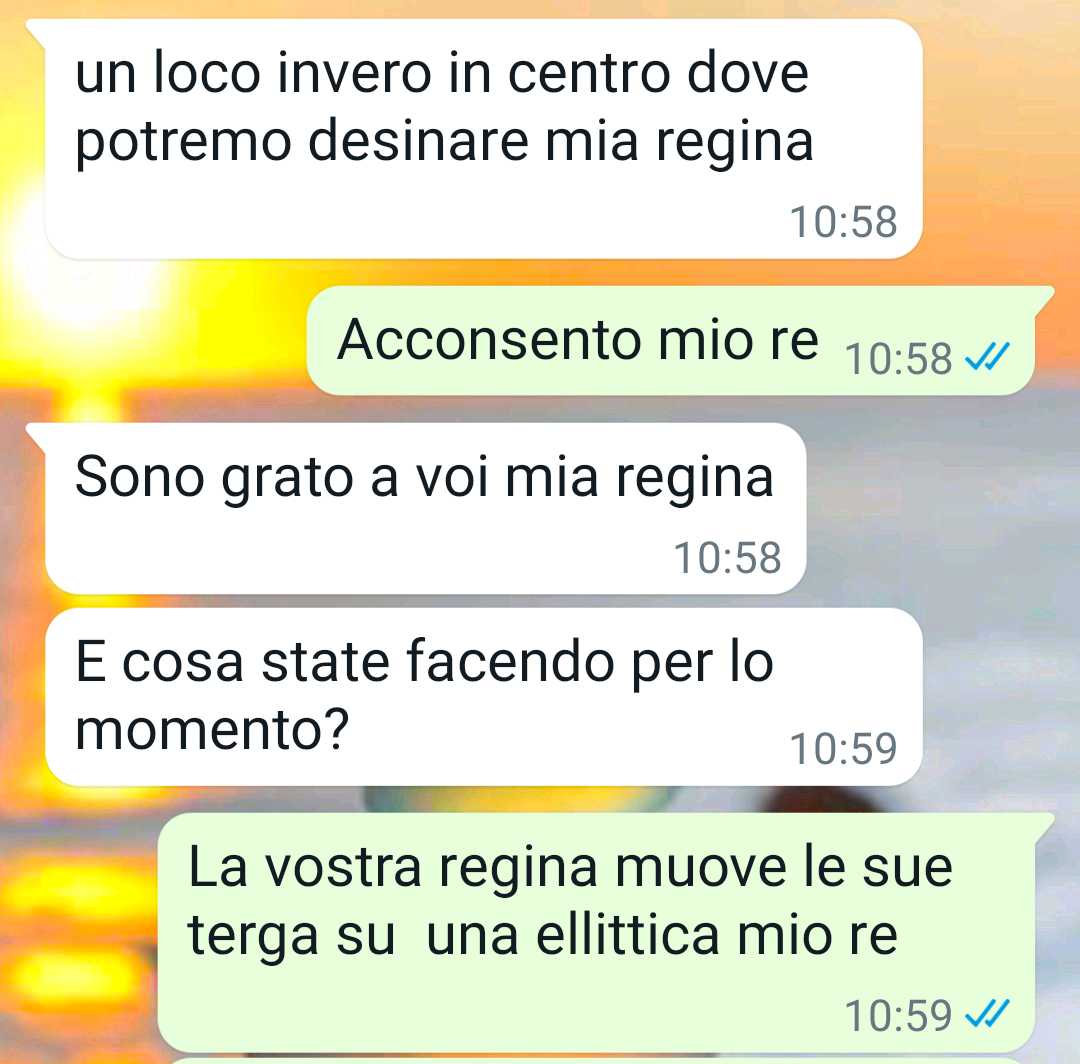Click the word "terga" in the green message
The height and width of the screenshot is (1064, 1080).
(253, 939)
